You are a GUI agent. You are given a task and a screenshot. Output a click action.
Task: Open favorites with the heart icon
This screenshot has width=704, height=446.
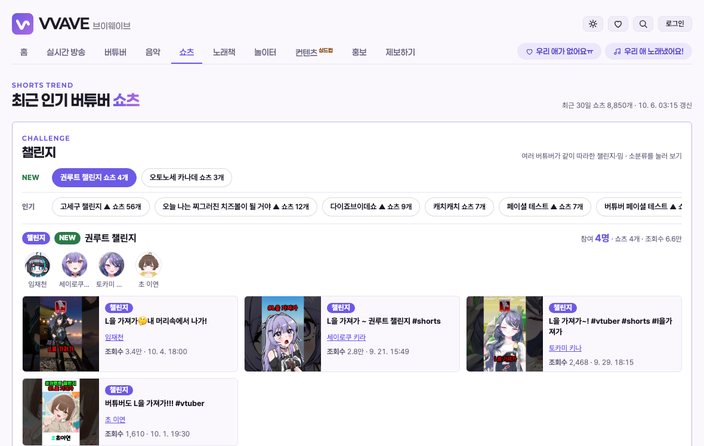click(618, 24)
